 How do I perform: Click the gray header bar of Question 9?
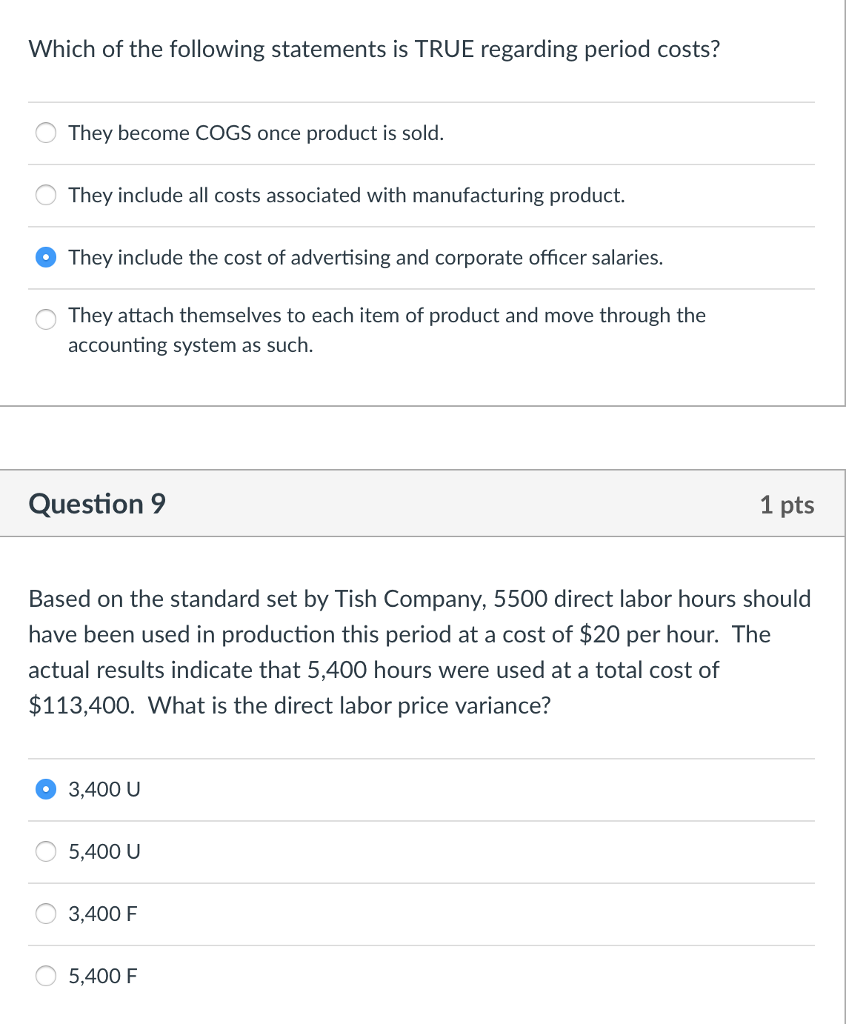coord(423,504)
